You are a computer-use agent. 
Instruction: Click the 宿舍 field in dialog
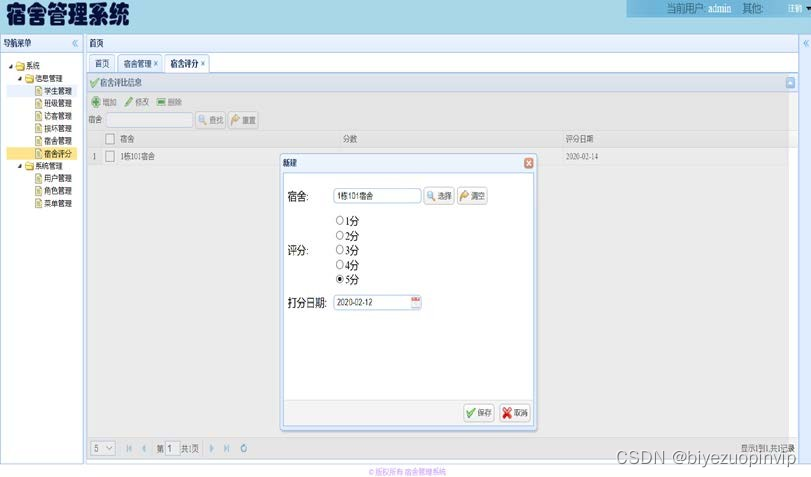click(x=377, y=196)
